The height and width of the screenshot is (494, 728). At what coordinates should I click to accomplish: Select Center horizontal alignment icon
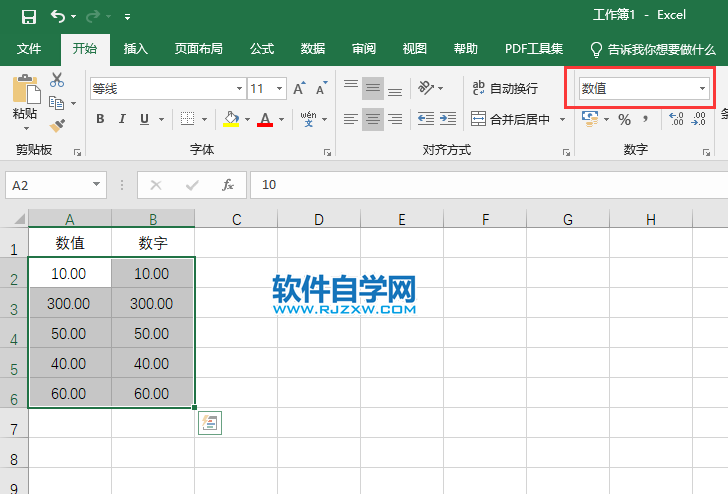click(x=373, y=119)
